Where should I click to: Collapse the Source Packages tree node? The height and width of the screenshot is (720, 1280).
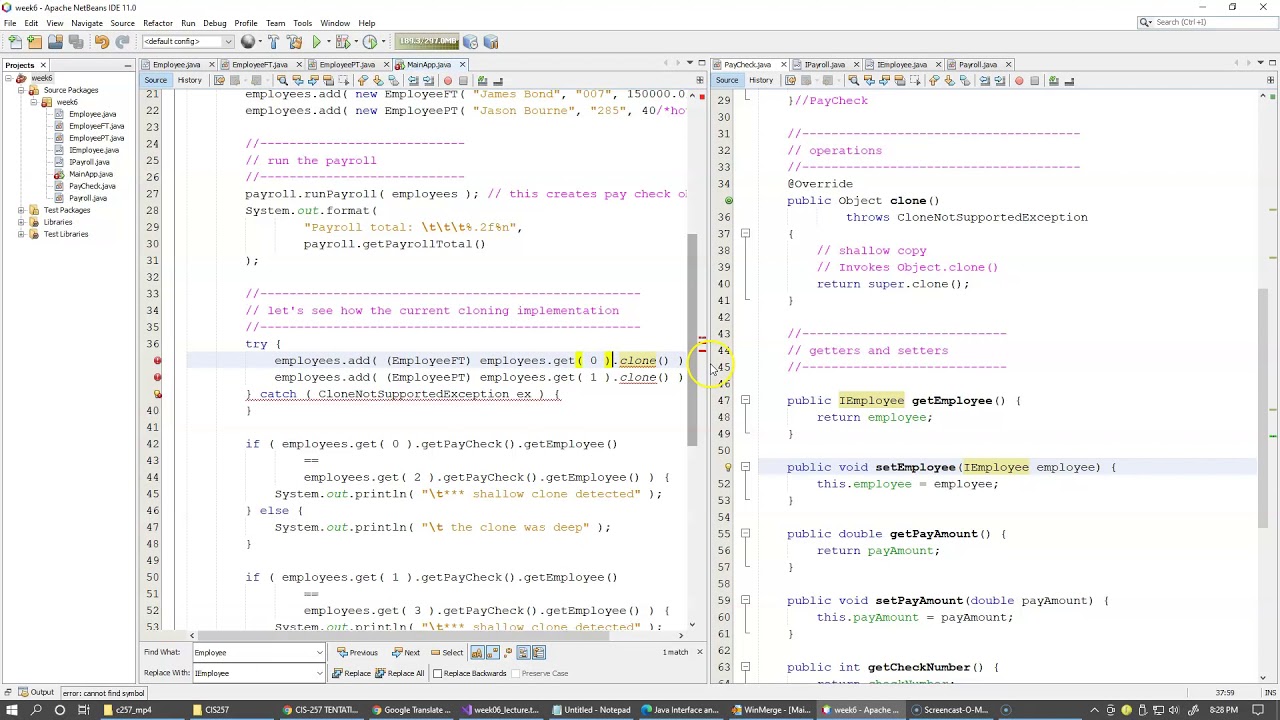pos(21,90)
